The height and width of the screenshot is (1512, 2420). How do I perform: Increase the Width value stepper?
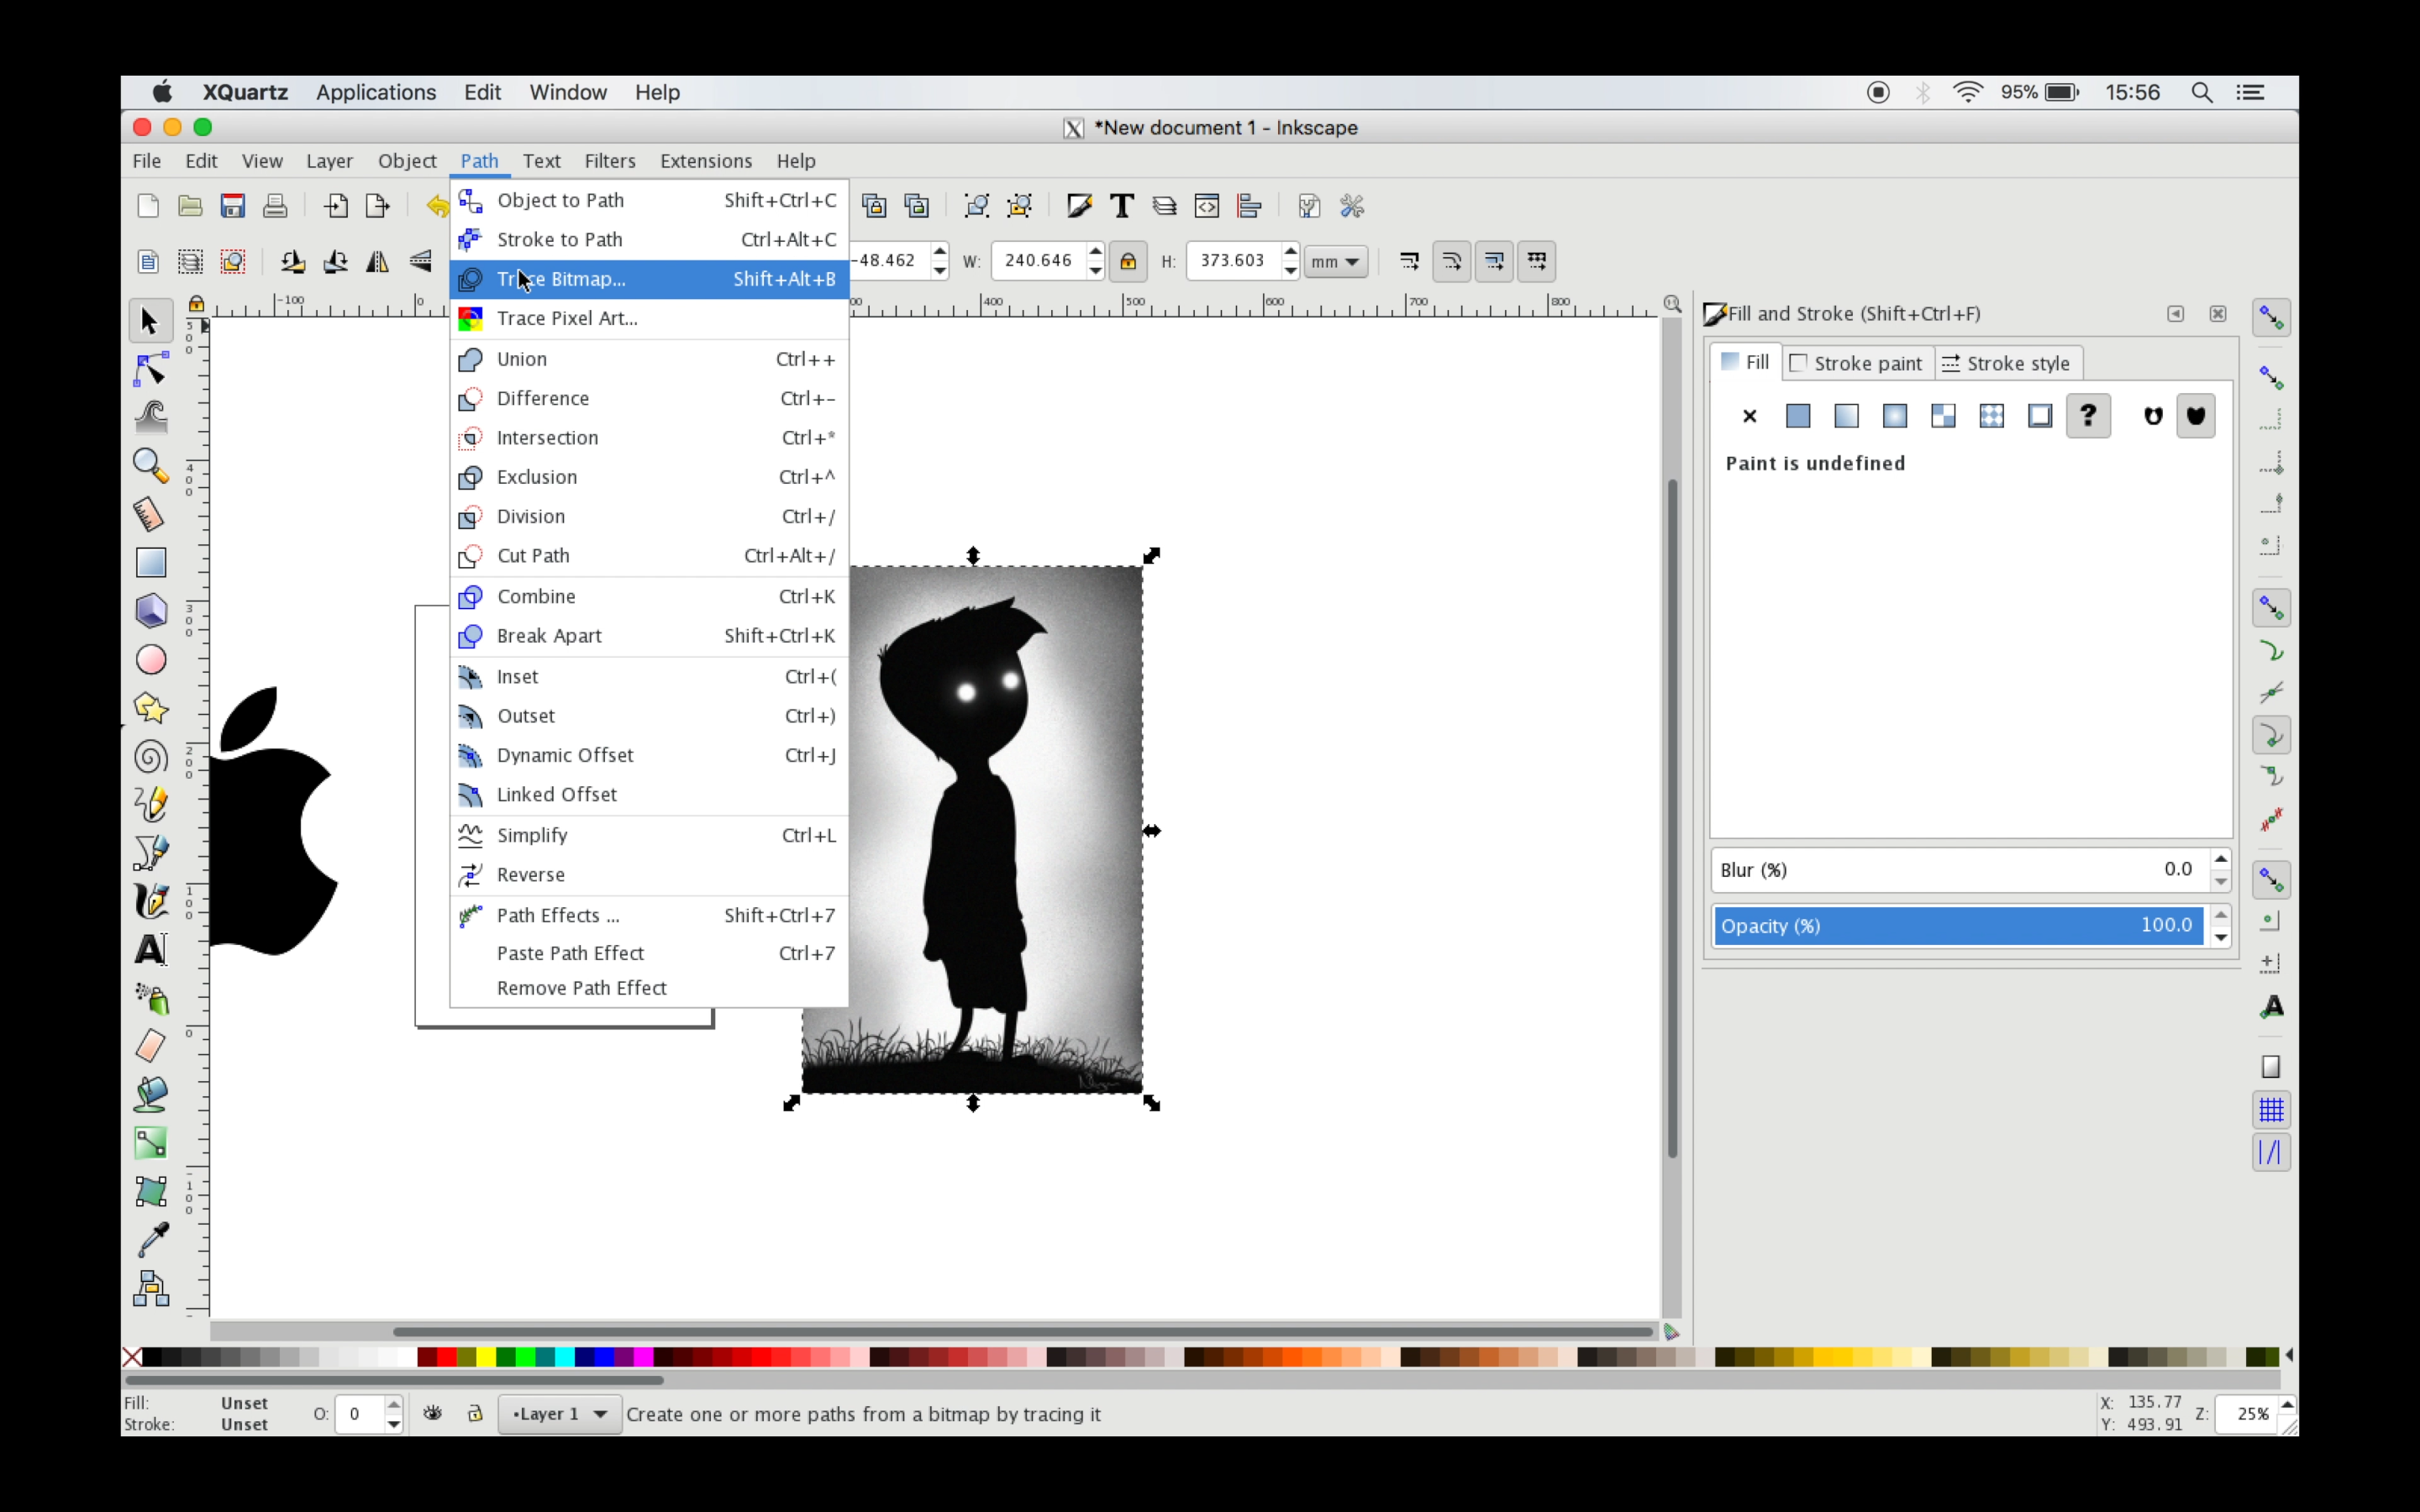pos(1096,251)
